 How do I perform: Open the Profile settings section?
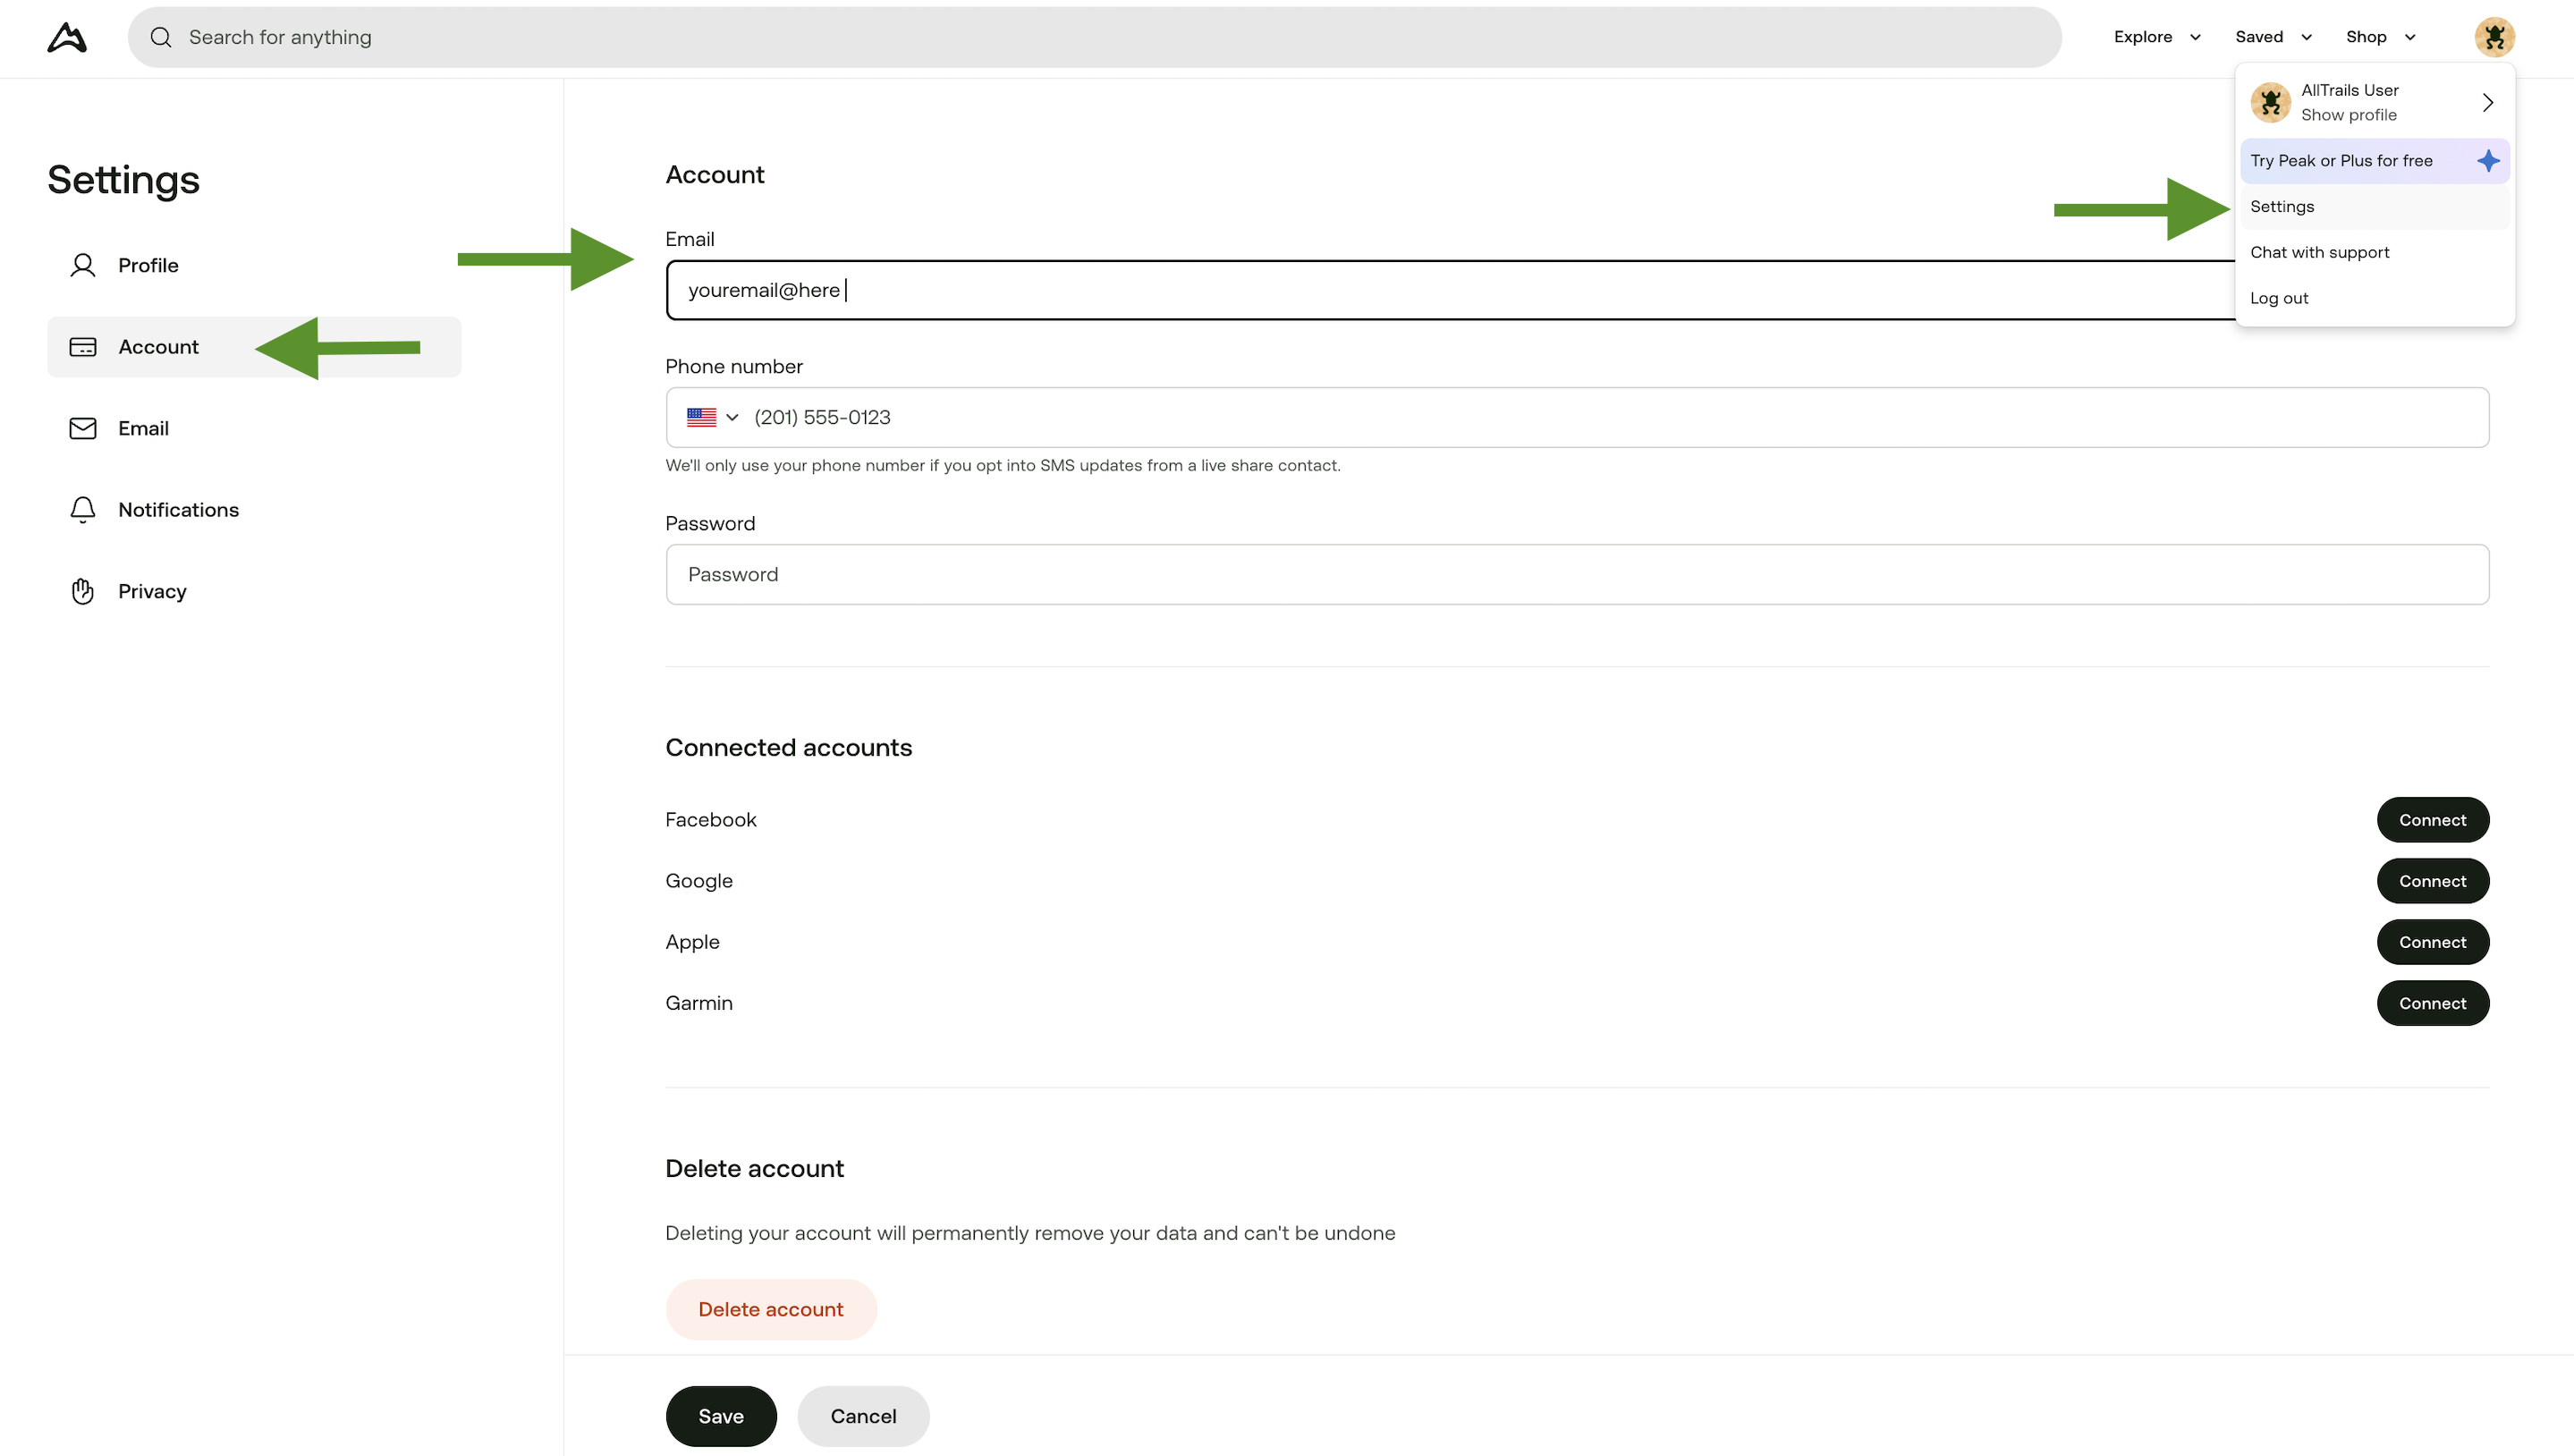tap(254, 265)
